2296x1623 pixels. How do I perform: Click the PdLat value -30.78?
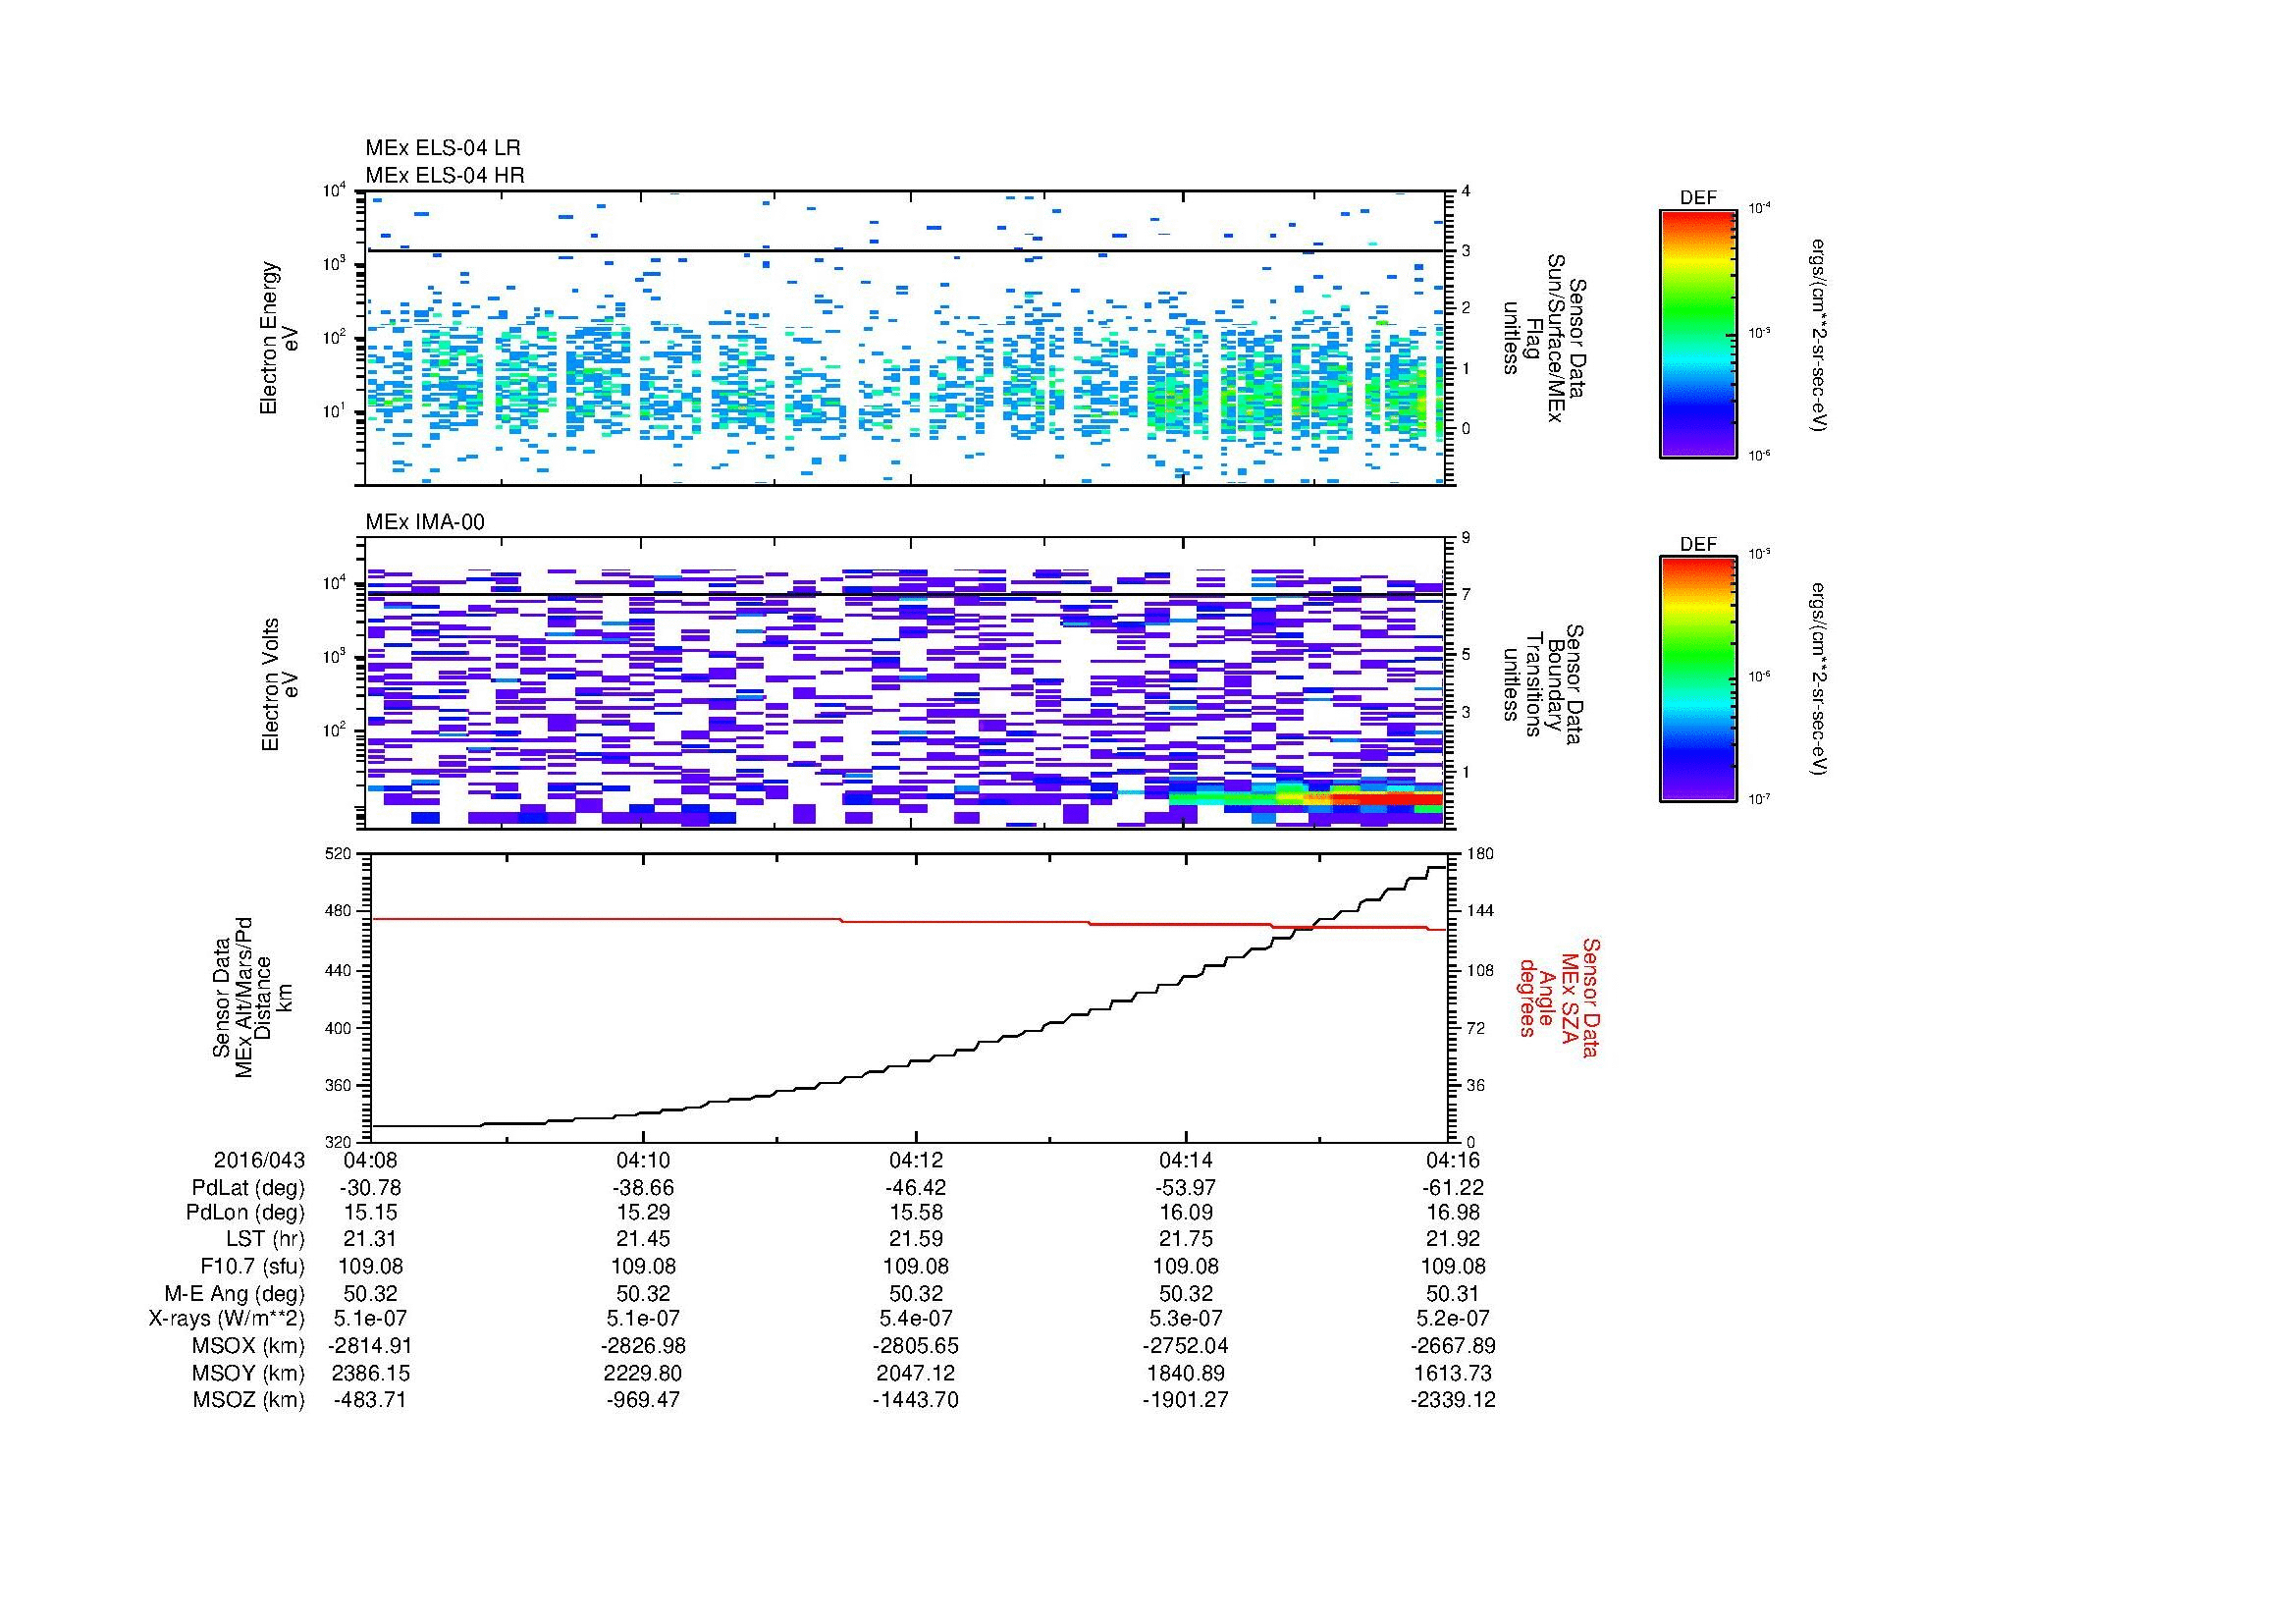point(370,1187)
